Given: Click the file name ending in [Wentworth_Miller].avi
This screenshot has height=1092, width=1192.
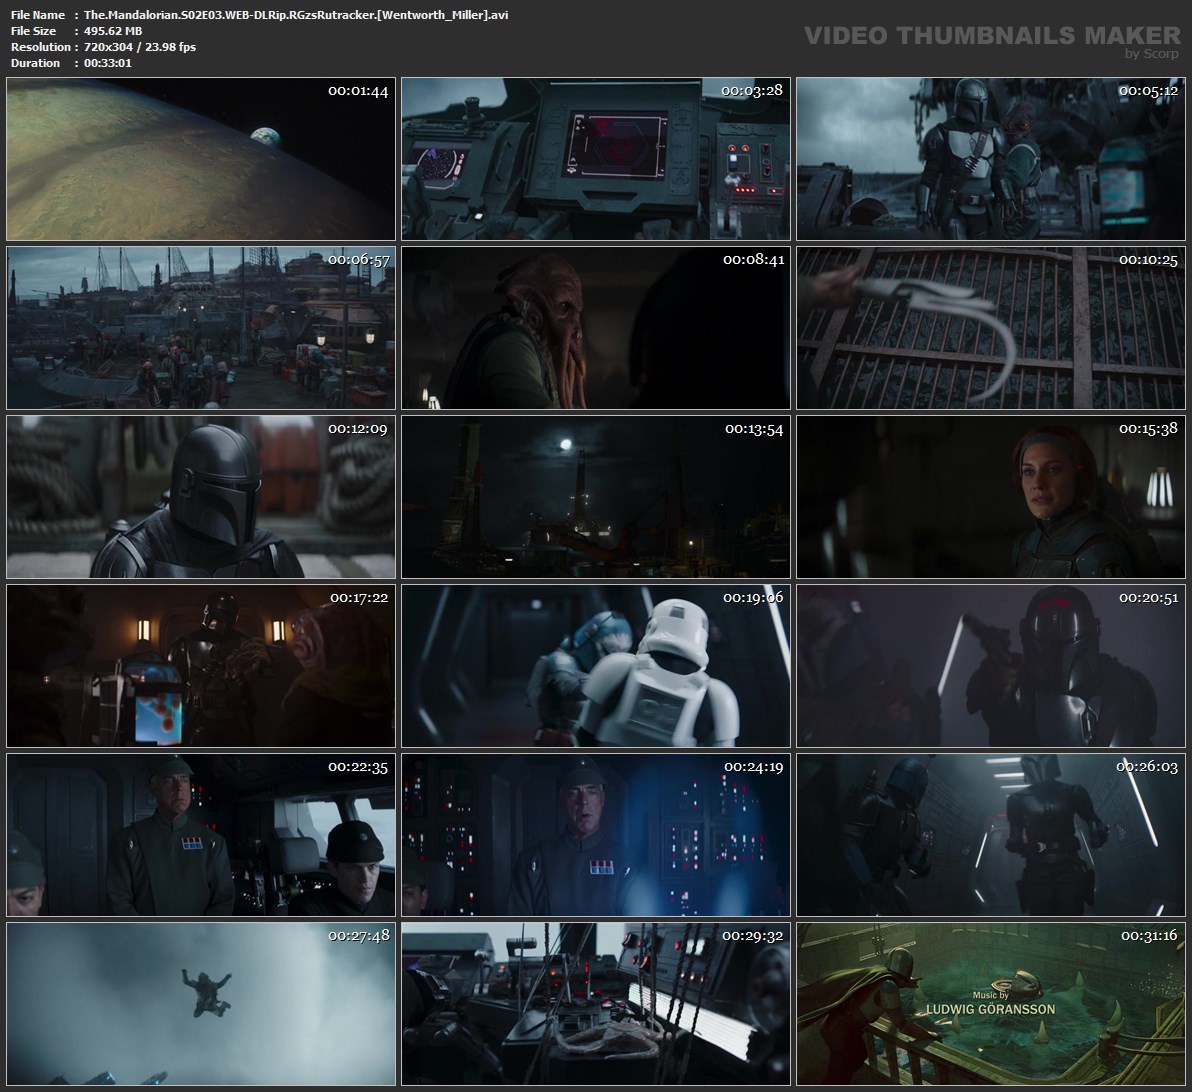Looking at the screenshot, I should tap(296, 15).
